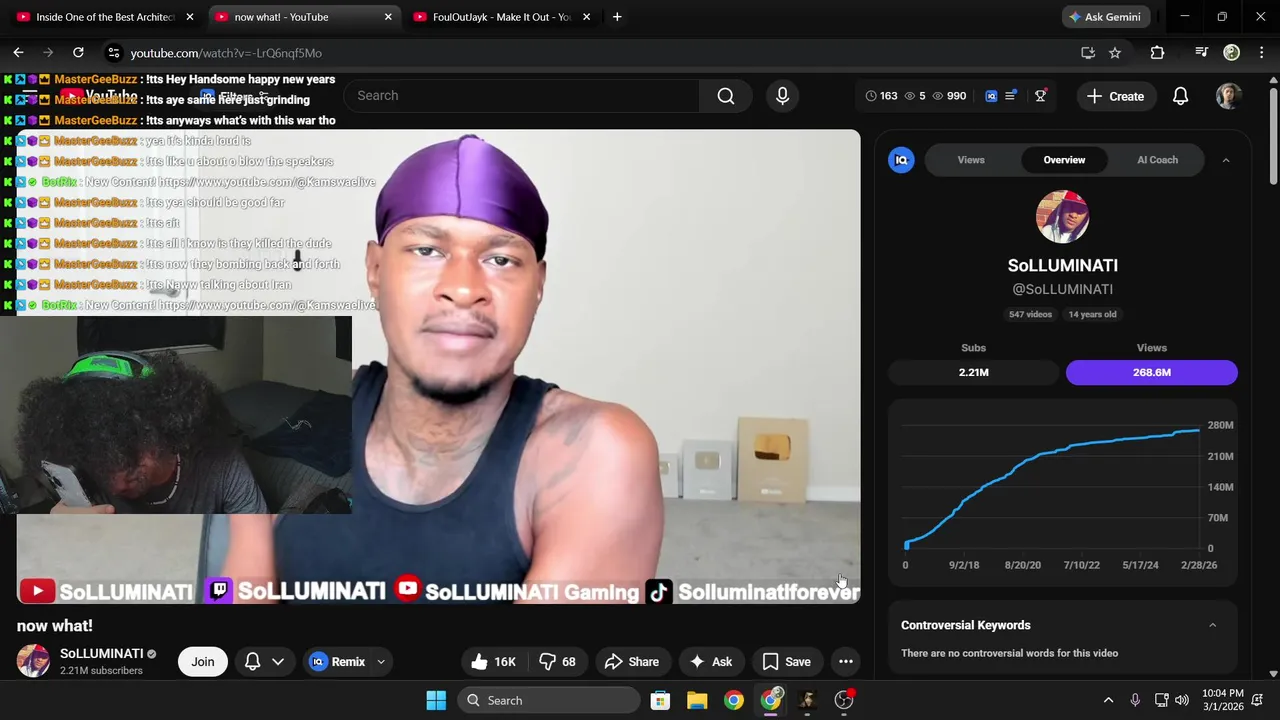Like the video with thumbs up

pos(493,662)
